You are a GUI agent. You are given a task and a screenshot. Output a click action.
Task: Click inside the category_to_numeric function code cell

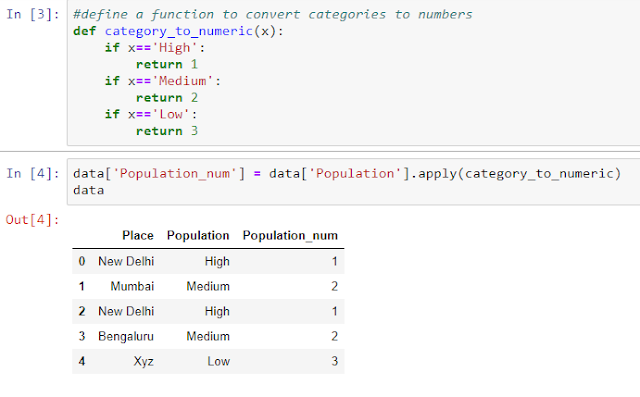[353, 73]
